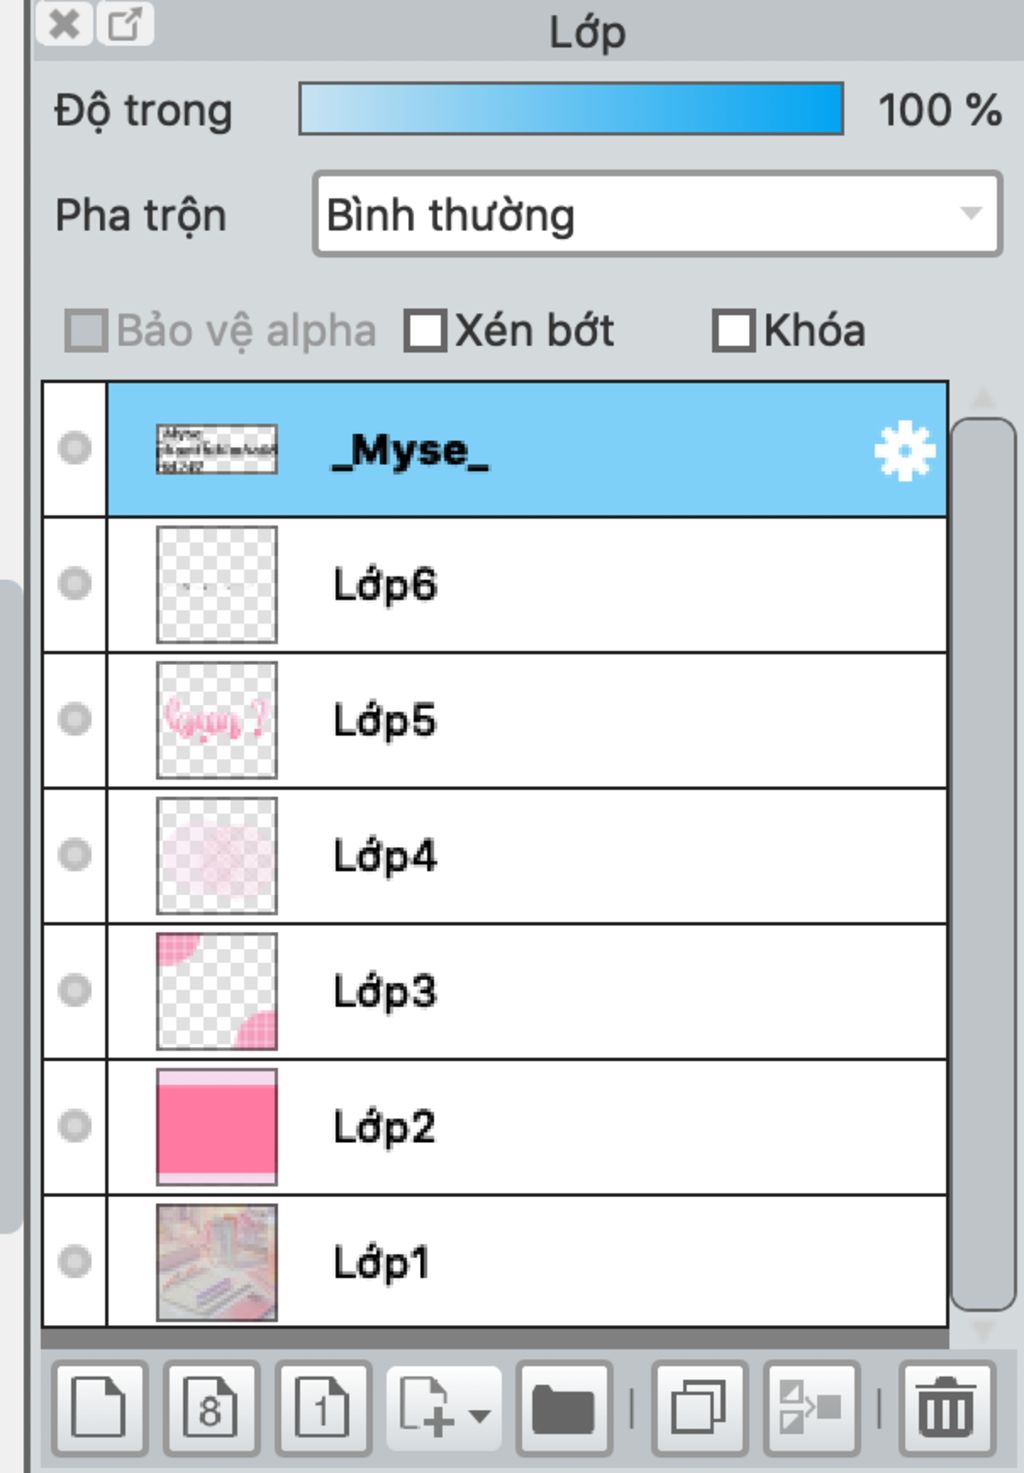Enable the Khóa lock checkbox
The image size is (1024, 1473).
[x=733, y=331]
